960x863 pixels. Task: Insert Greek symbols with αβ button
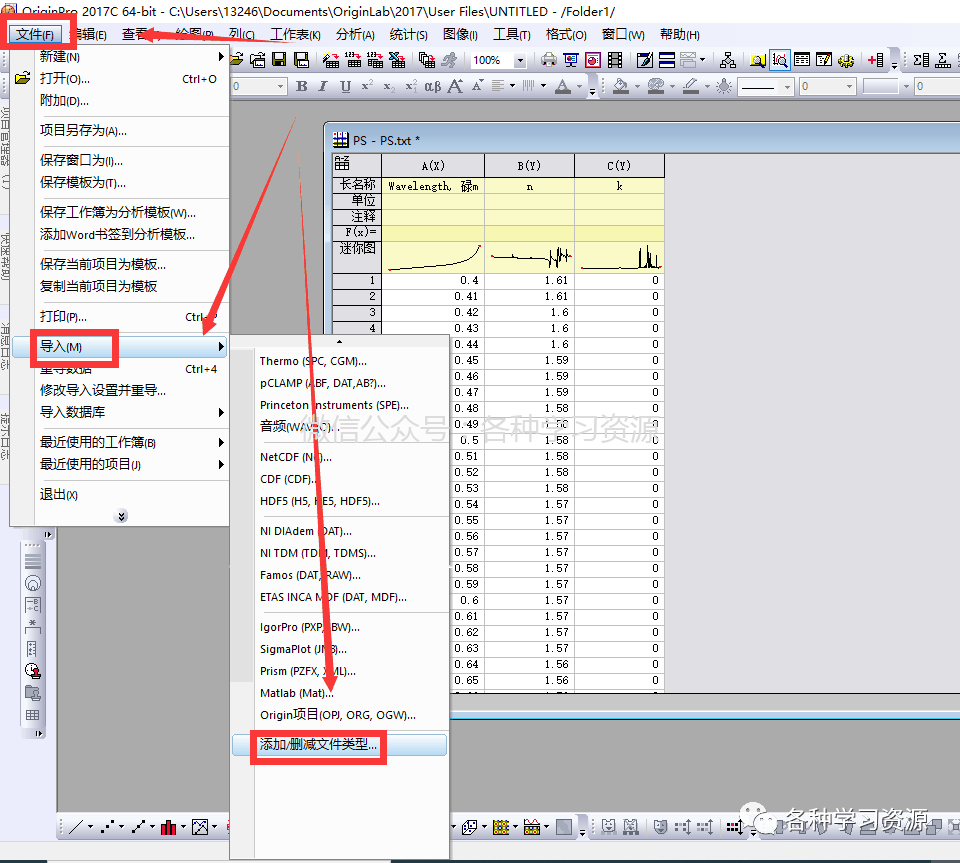[432, 87]
